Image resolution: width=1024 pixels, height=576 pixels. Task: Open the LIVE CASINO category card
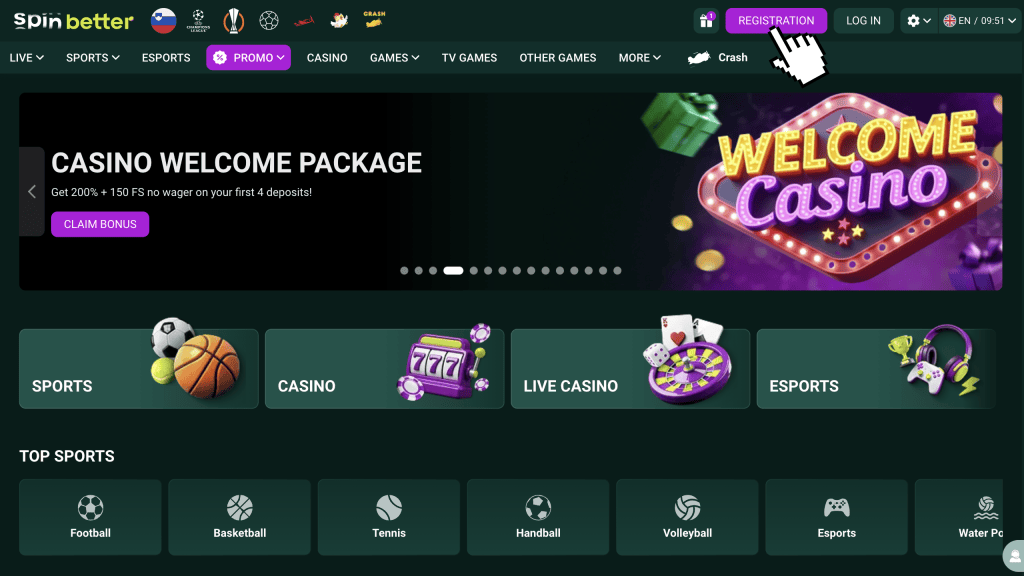point(630,369)
